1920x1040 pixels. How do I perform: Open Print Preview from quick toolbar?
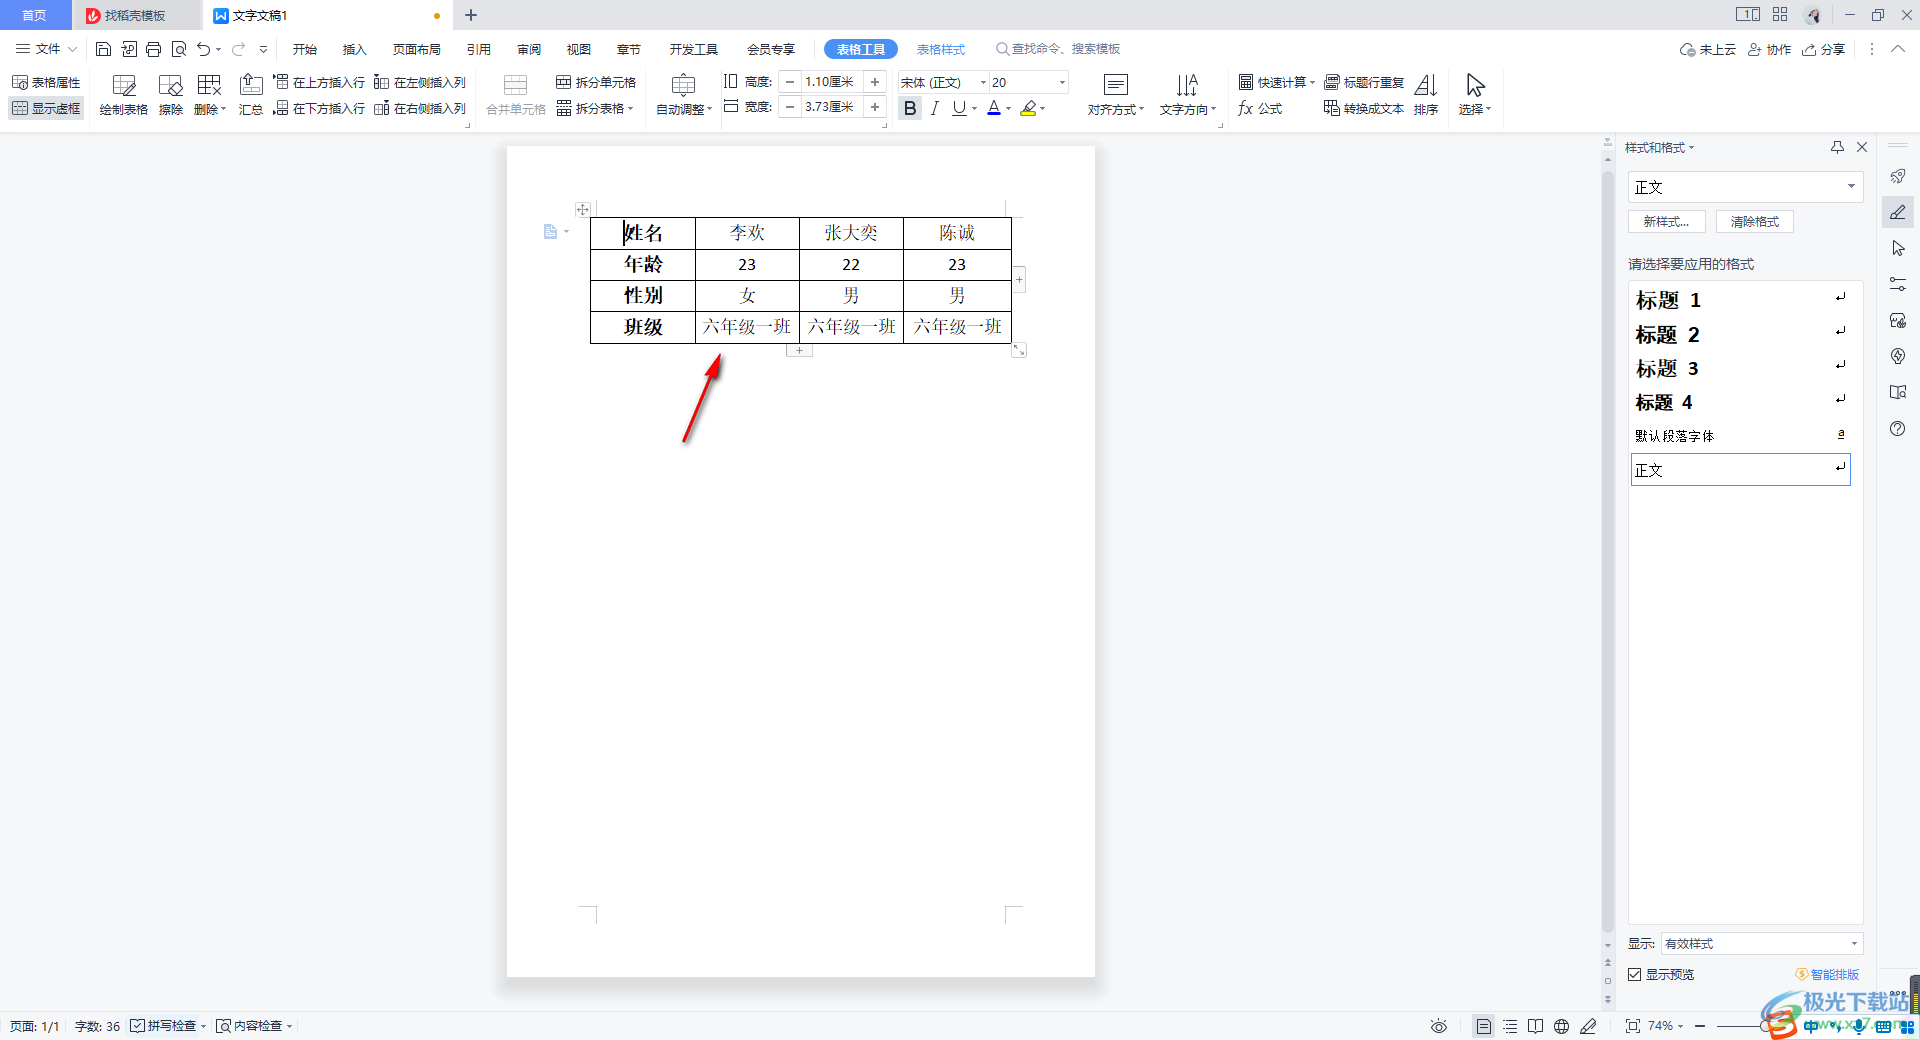click(x=179, y=49)
